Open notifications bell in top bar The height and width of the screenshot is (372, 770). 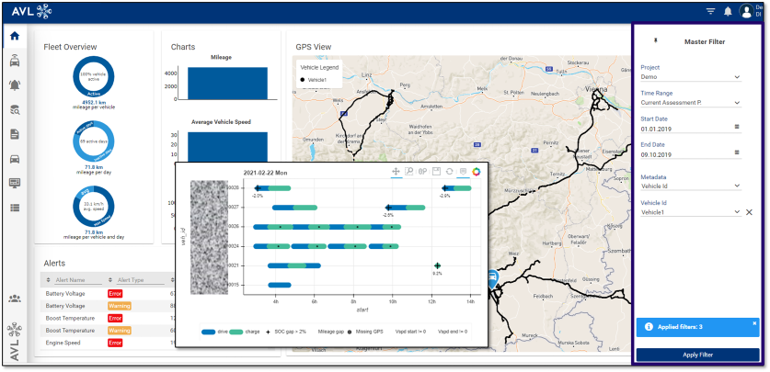click(728, 11)
